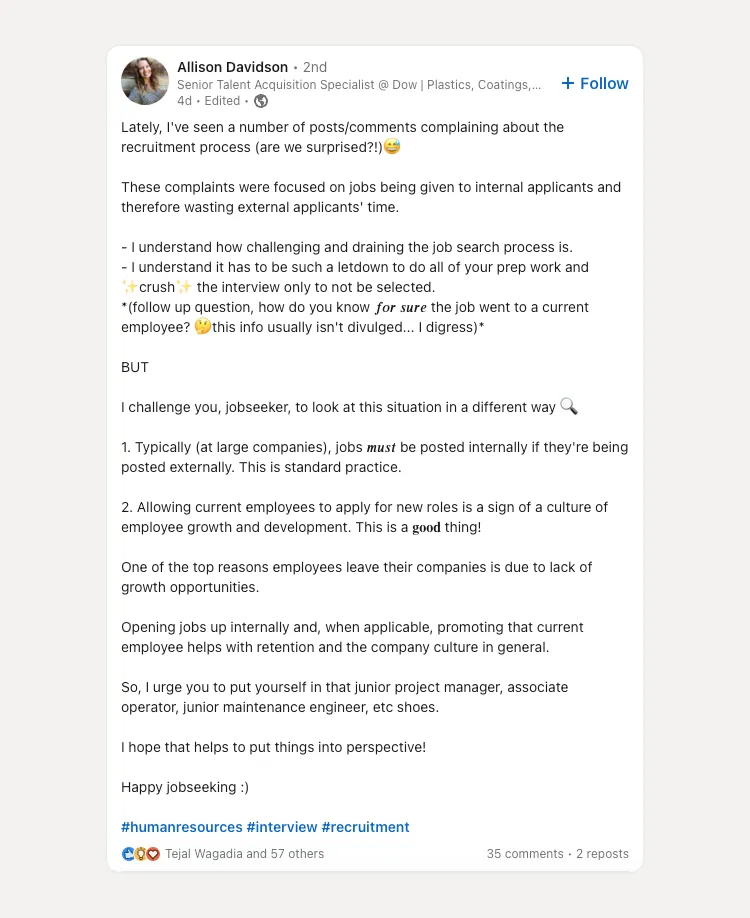750x918 pixels.
Task: Click the Edited label under the name
Action: coord(223,101)
